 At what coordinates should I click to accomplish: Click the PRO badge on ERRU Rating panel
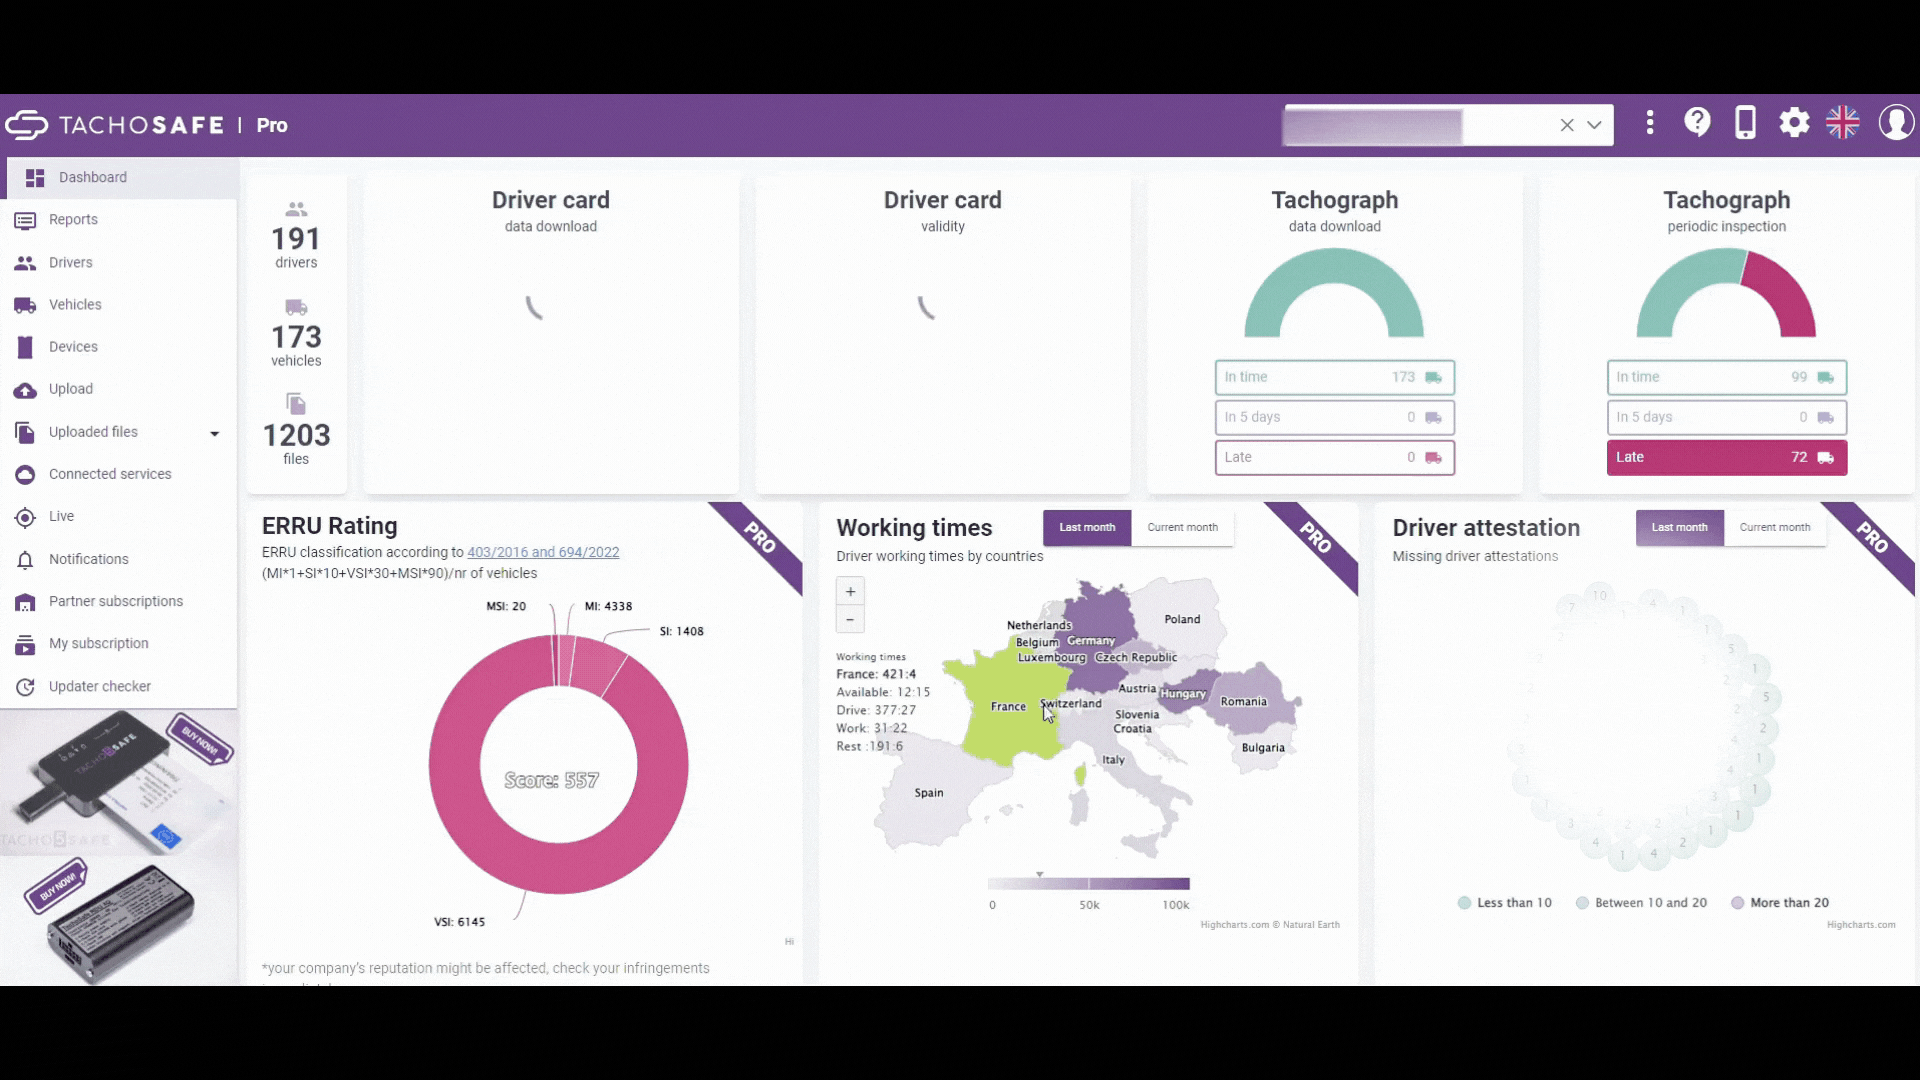(x=762, y=535)
